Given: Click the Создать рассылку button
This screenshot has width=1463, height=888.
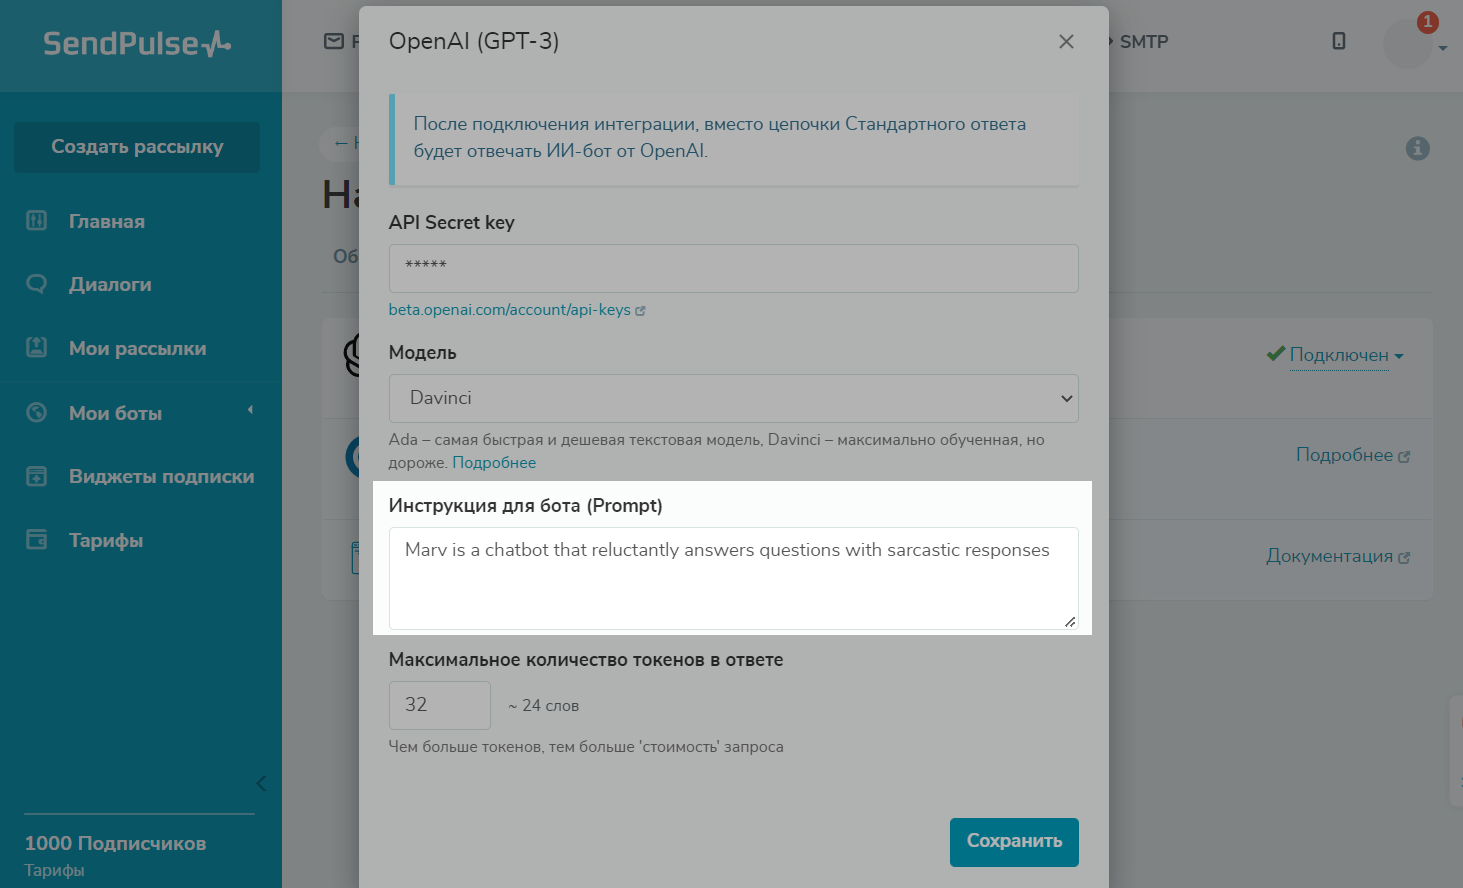Looking at the screenshot, I should click(137, 147).
